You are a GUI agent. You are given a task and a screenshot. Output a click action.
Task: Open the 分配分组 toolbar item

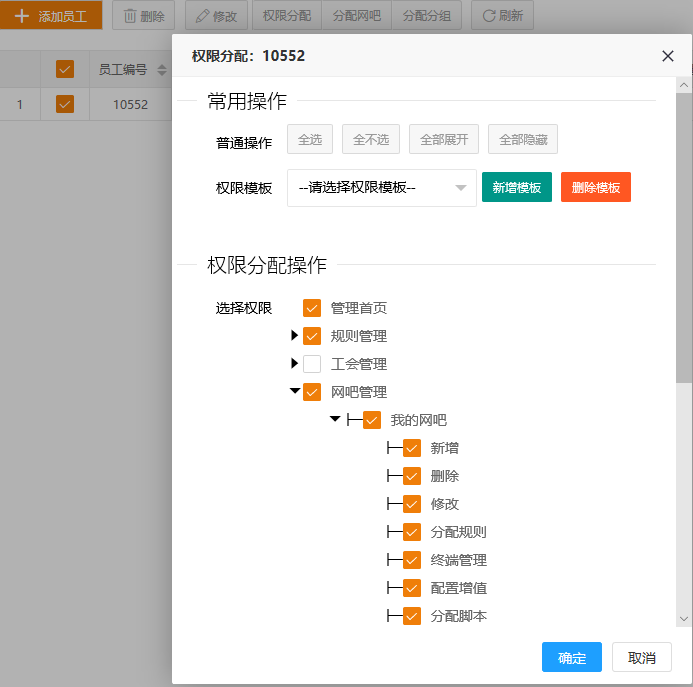(426, 16)
